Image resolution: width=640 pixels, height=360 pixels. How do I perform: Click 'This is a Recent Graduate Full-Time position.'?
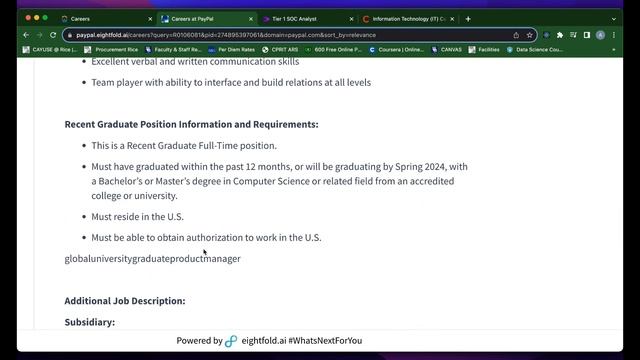(x=184, y=146)
